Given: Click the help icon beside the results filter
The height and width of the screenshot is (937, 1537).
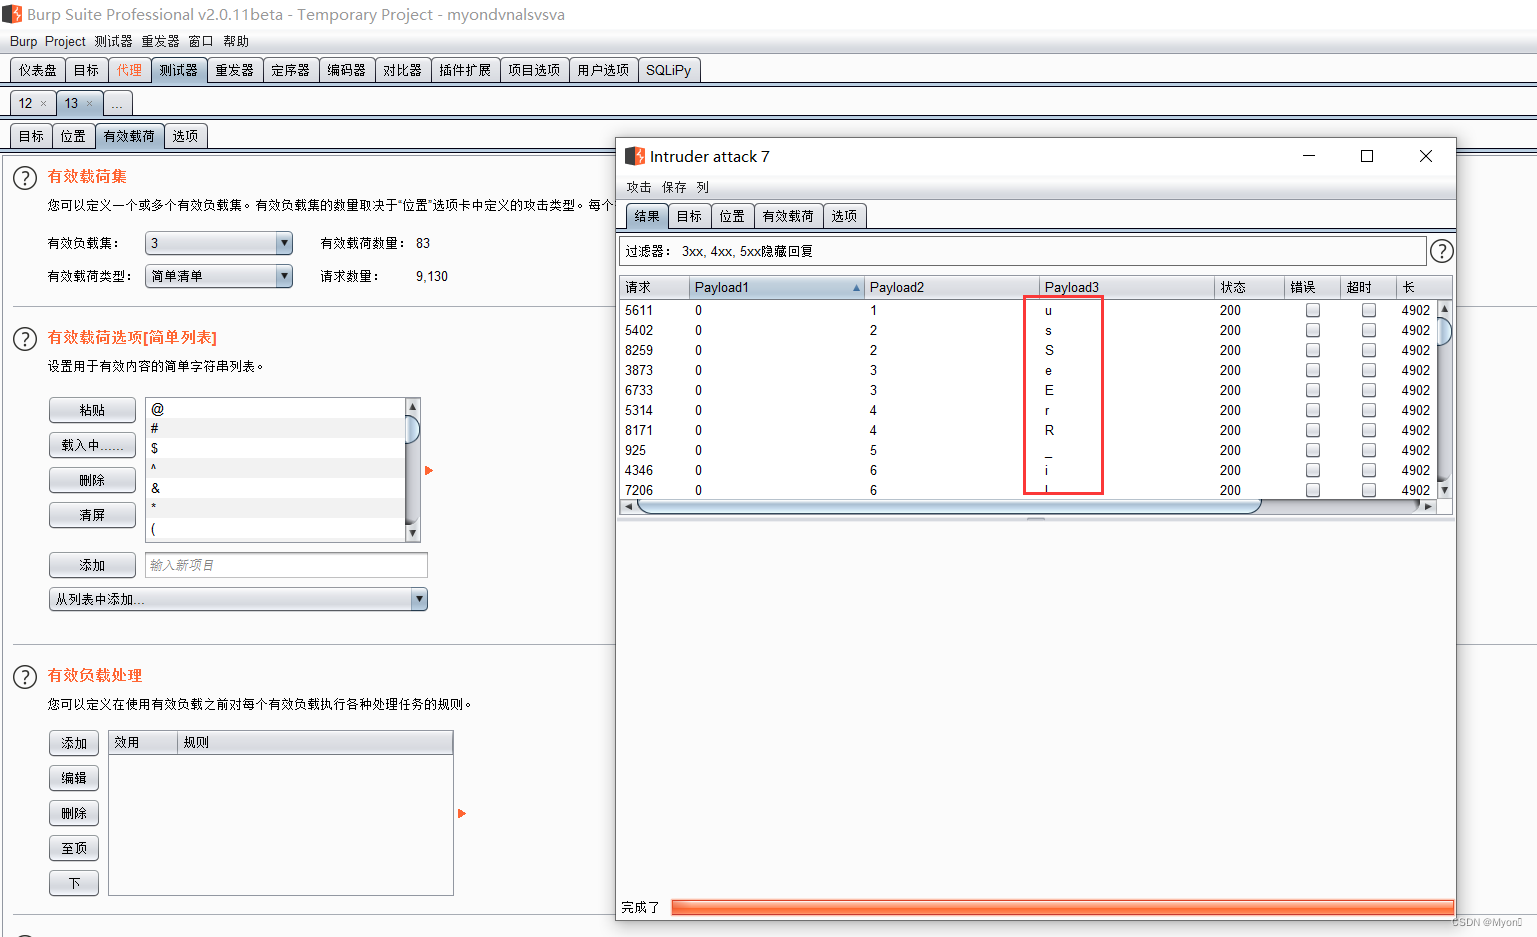Looking at the screenshot, I should pyautogui.click(x=1441, y=251).
